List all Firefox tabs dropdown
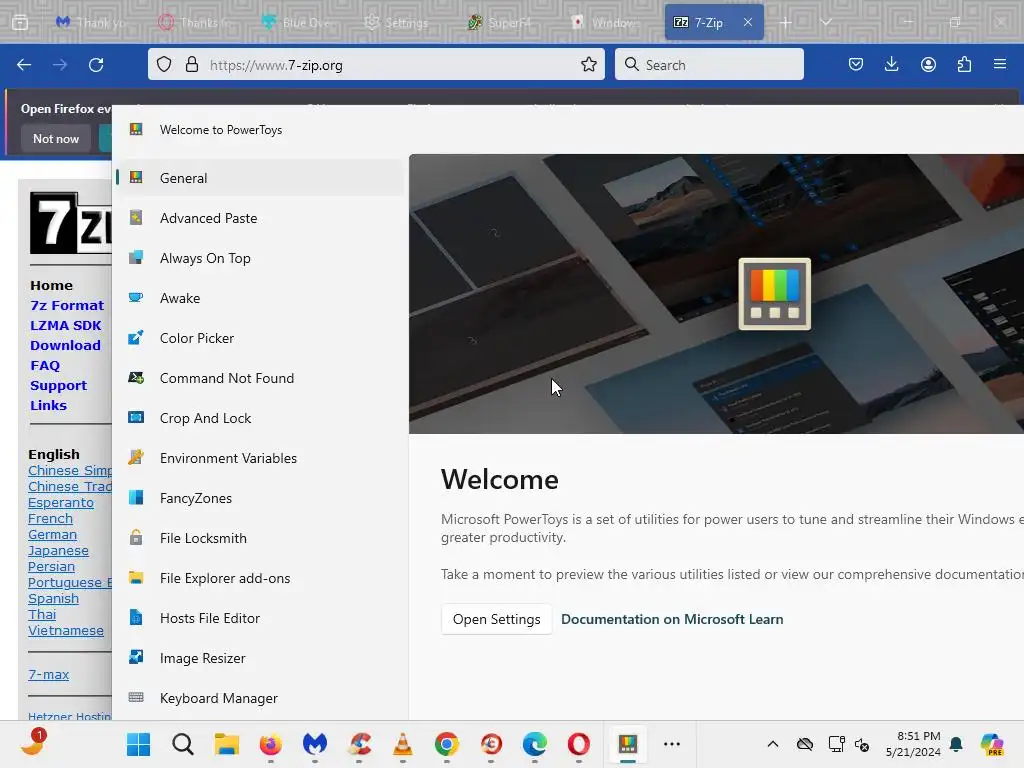 tap(826, 23)
